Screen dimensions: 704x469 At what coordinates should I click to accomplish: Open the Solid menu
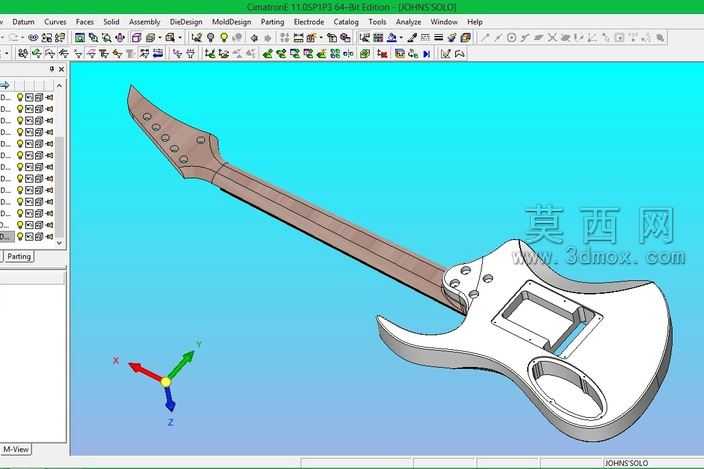111,22
